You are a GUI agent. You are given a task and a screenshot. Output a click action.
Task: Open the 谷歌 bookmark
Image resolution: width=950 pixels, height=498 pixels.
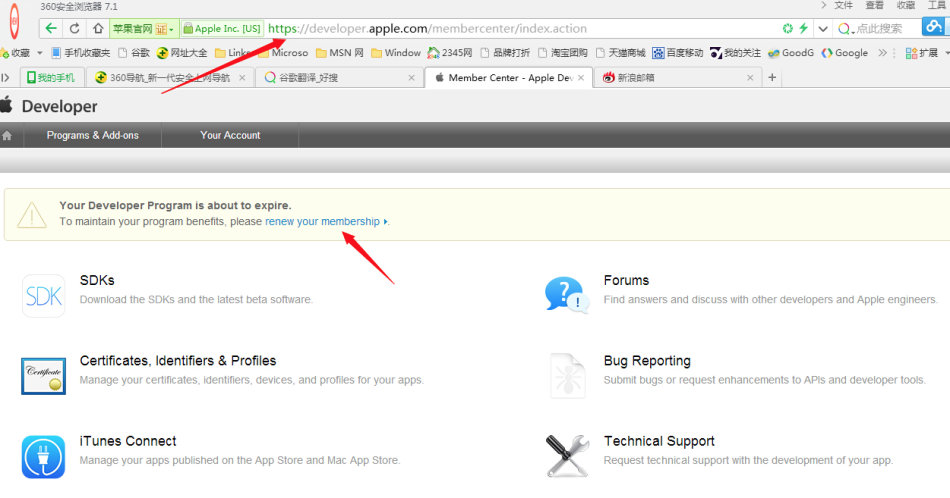(x=134, y=53)
